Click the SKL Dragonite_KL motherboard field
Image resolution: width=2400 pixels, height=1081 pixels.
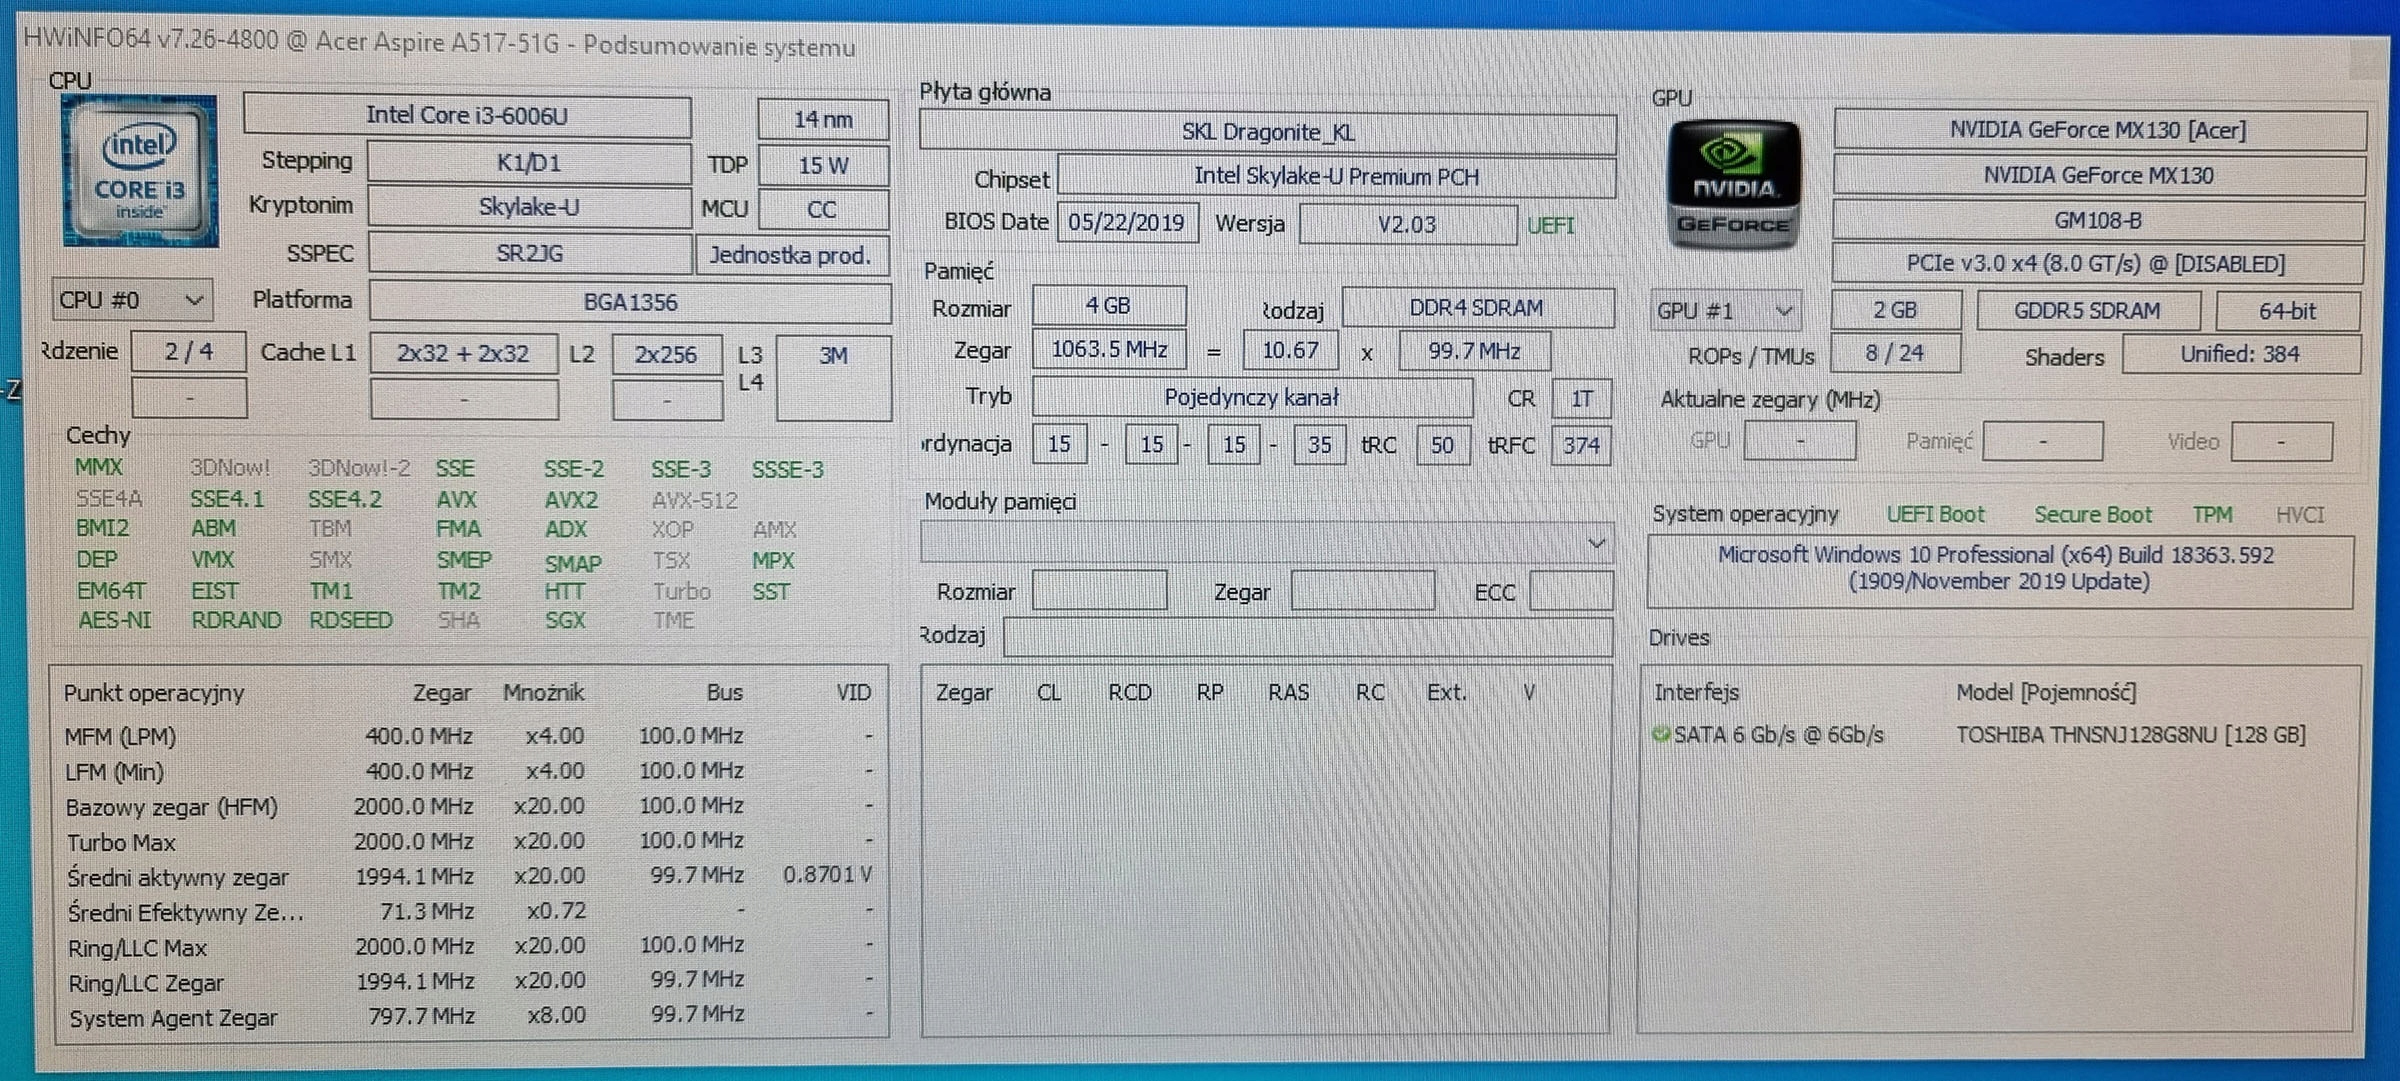[1267, 132]
